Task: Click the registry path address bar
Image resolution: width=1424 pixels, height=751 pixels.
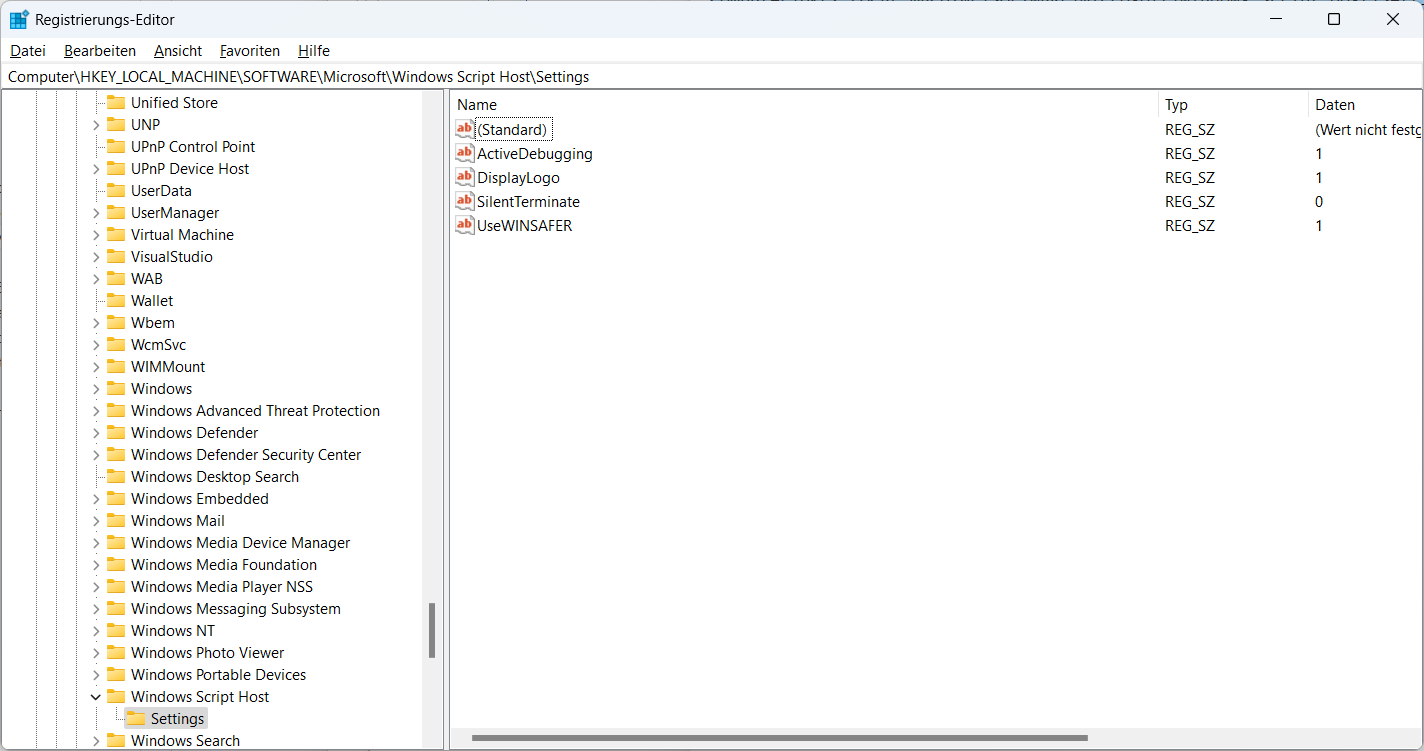Action: 712,77
